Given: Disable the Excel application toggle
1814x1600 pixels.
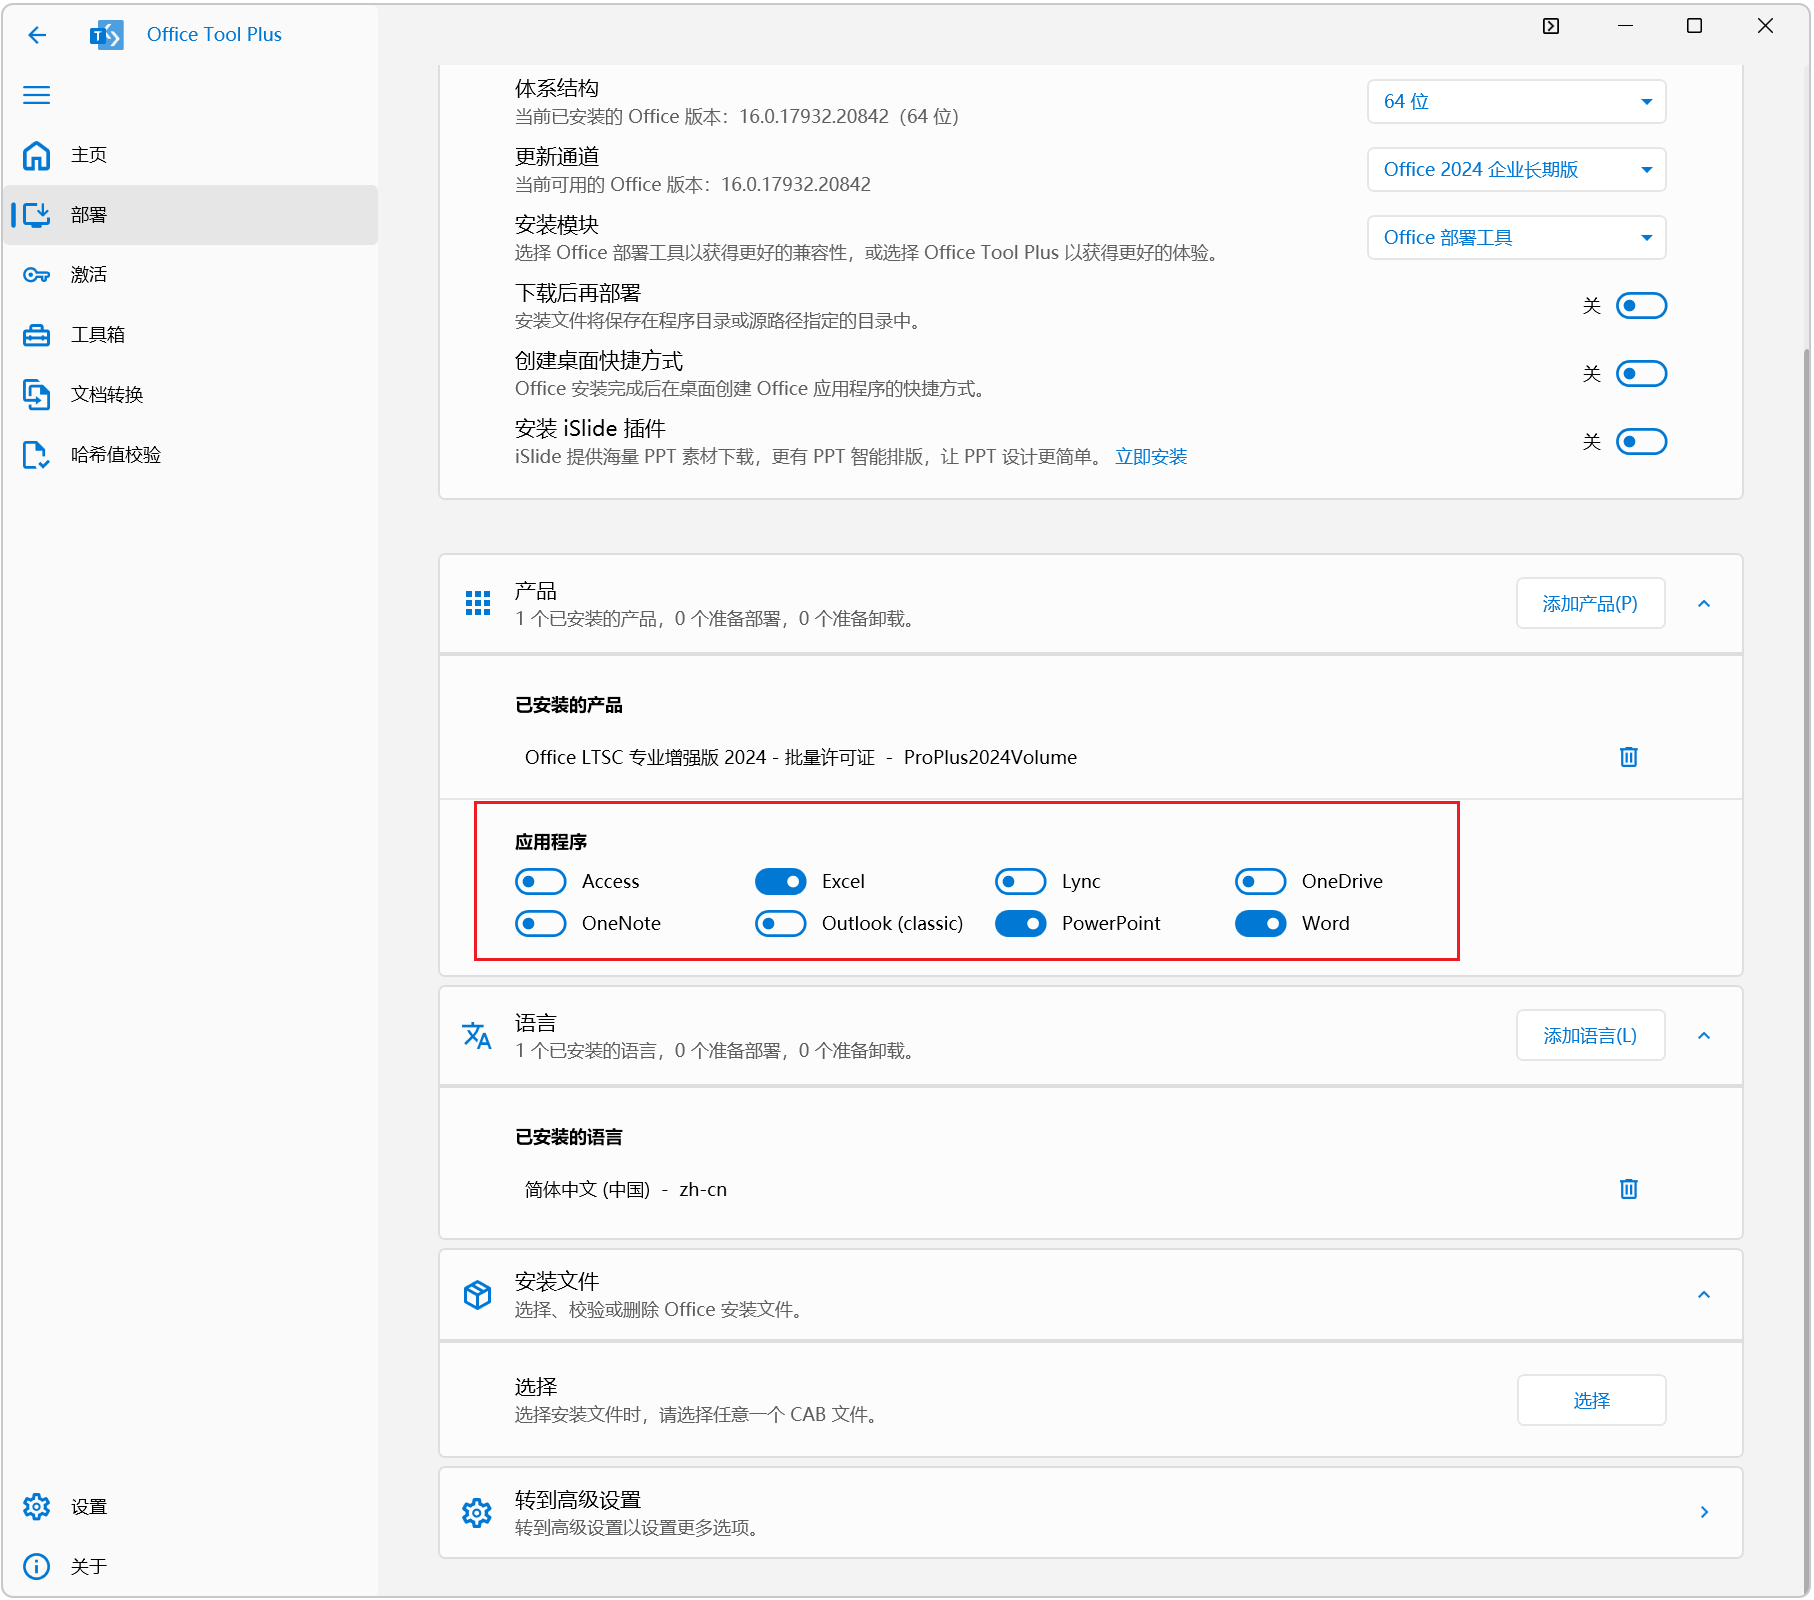Looking at the screenshot, I should (781, 882).
